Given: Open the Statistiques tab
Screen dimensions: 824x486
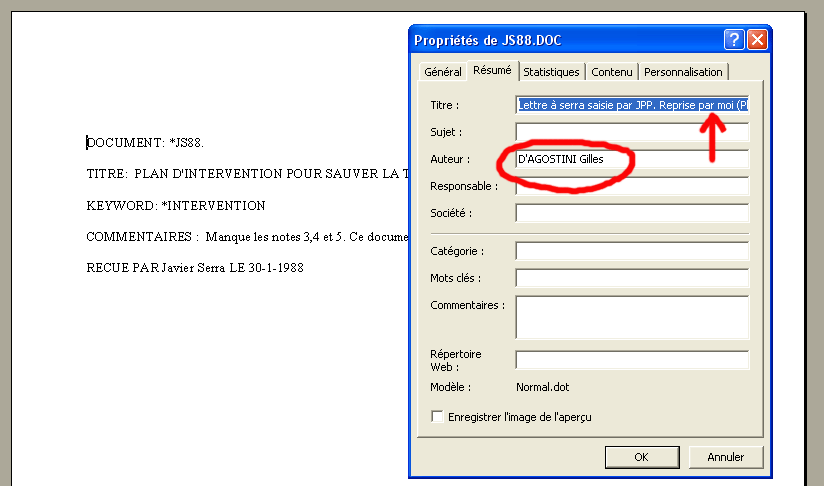Looking at the screenshot, I should tap(551, 72).
